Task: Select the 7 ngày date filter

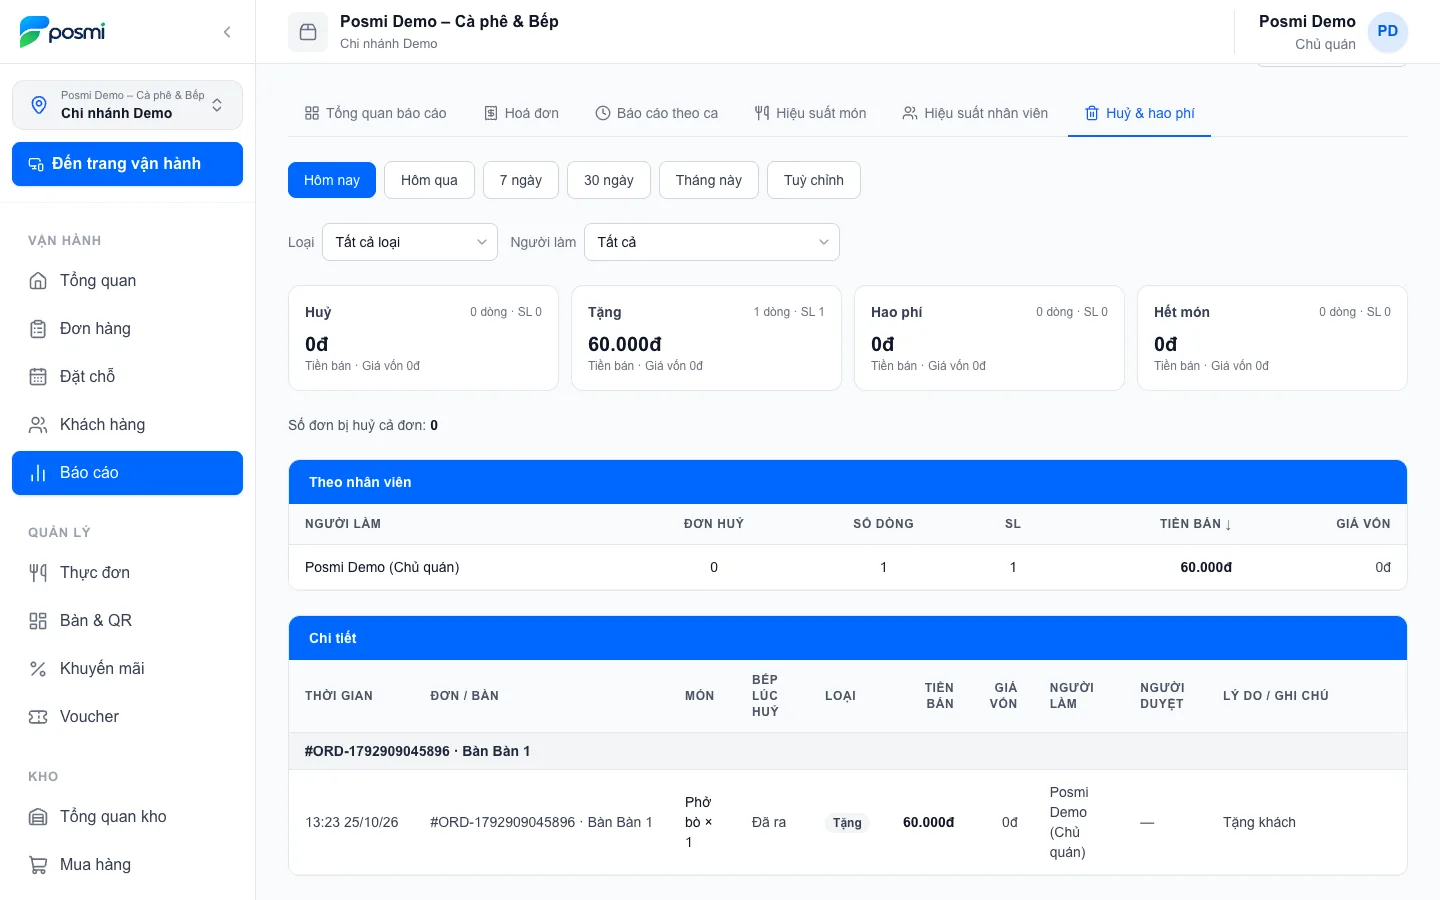Action: coord(521,180)
